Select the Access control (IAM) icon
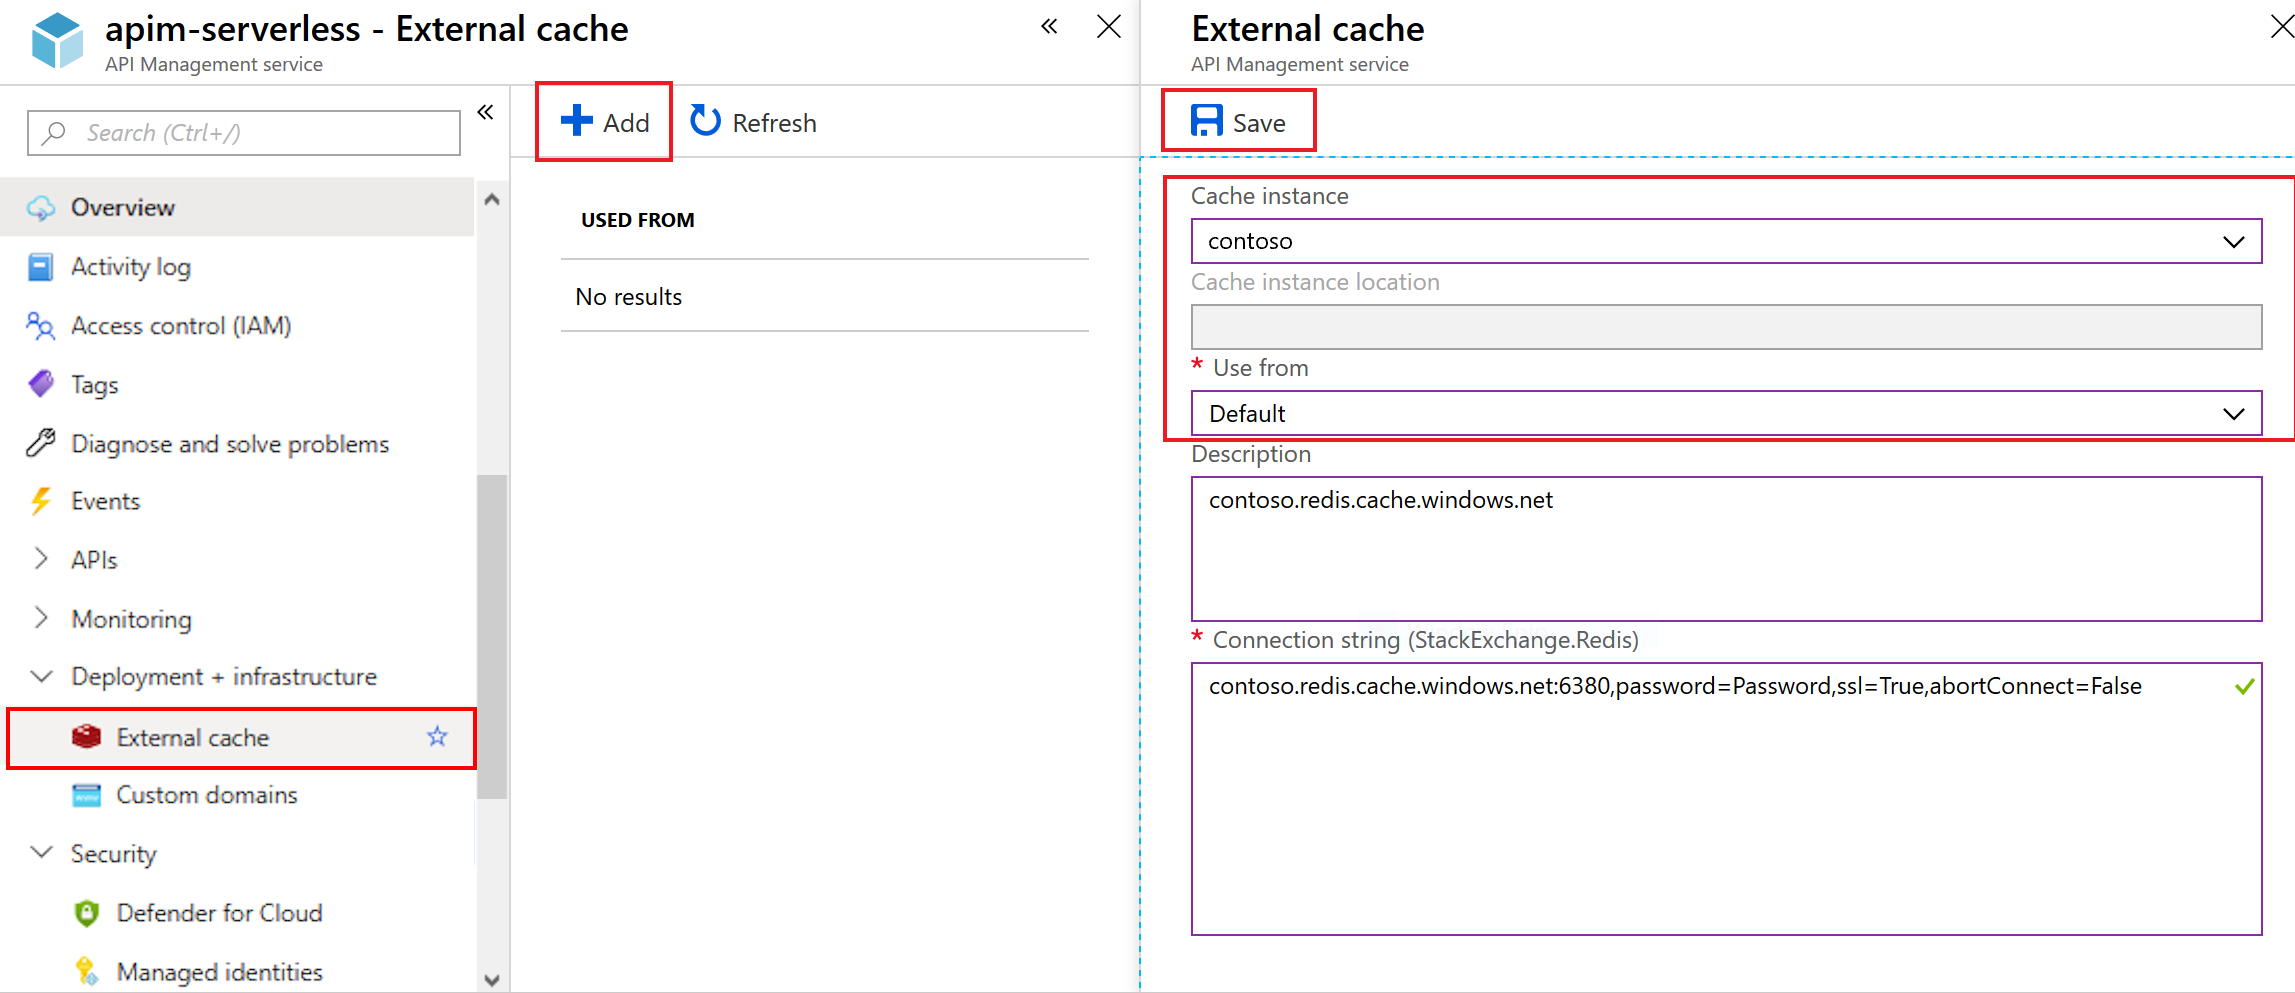Screen dimensions: 2295x993 [40, 325]
